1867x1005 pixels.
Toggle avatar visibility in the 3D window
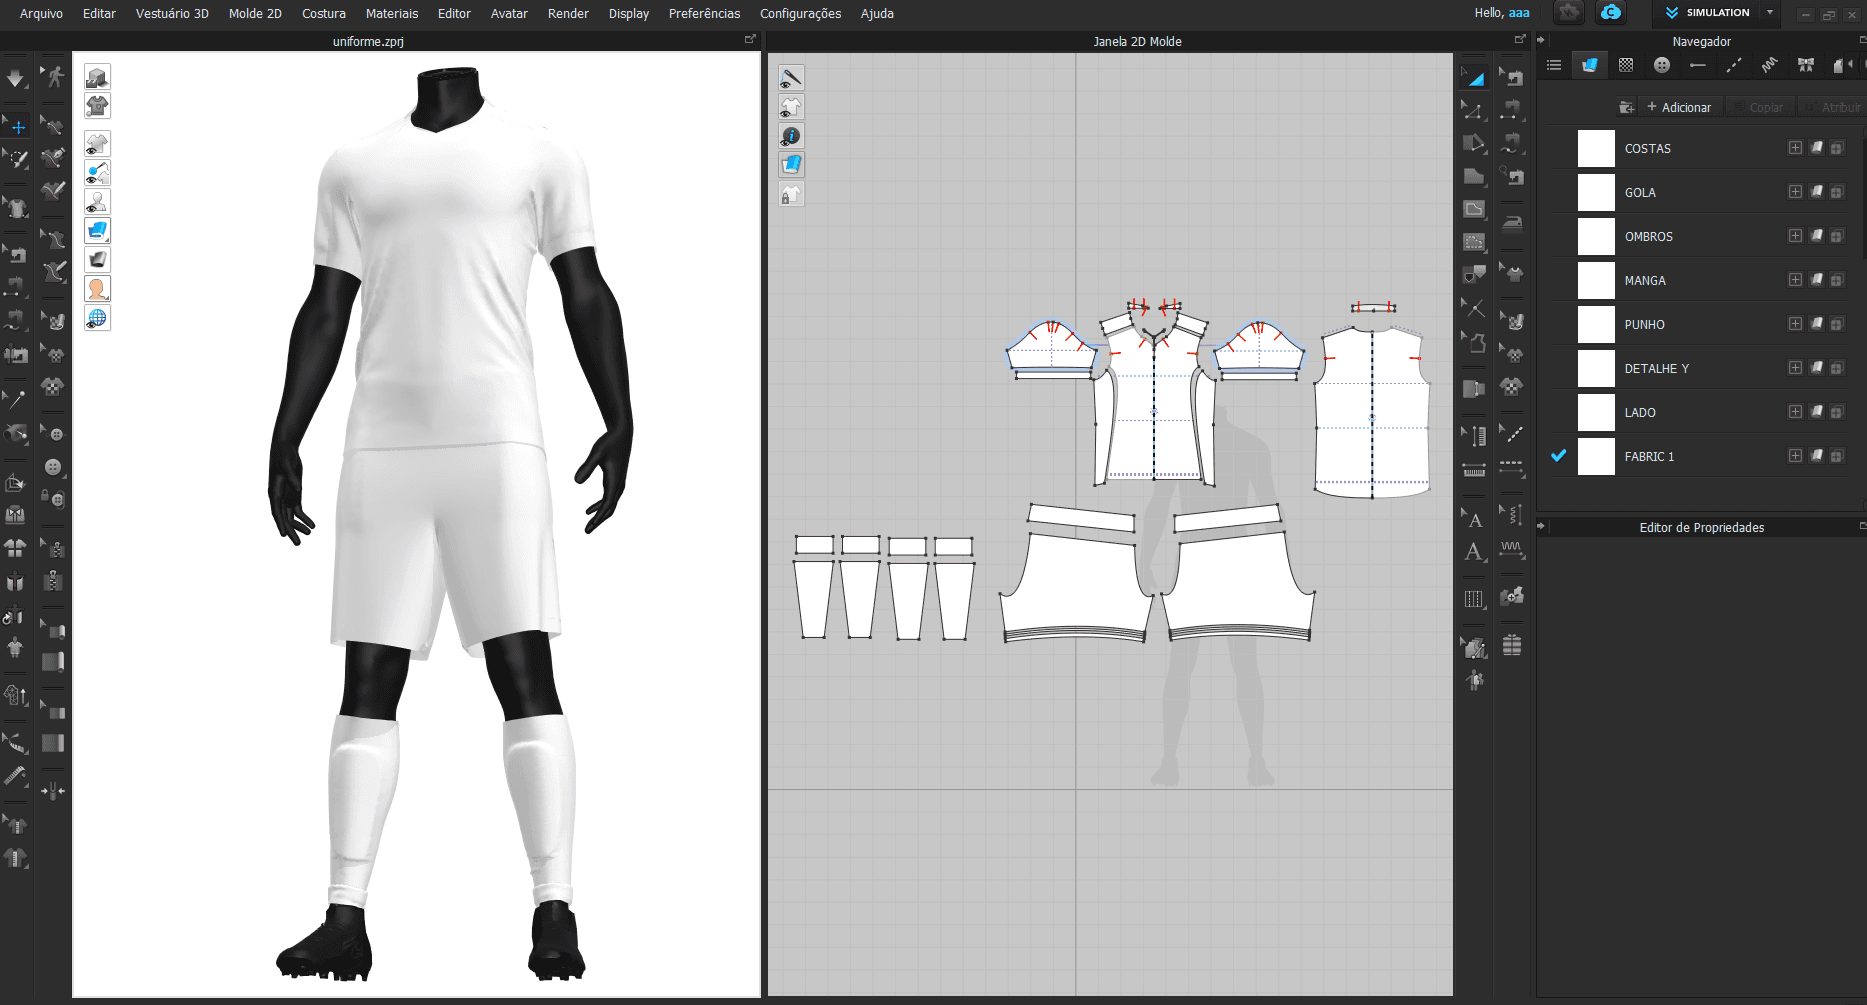[97, 203]
